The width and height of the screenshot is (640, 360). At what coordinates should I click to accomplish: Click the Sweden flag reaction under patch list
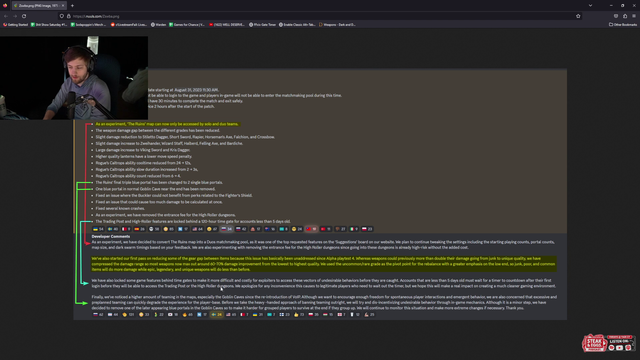coord(113,229)
